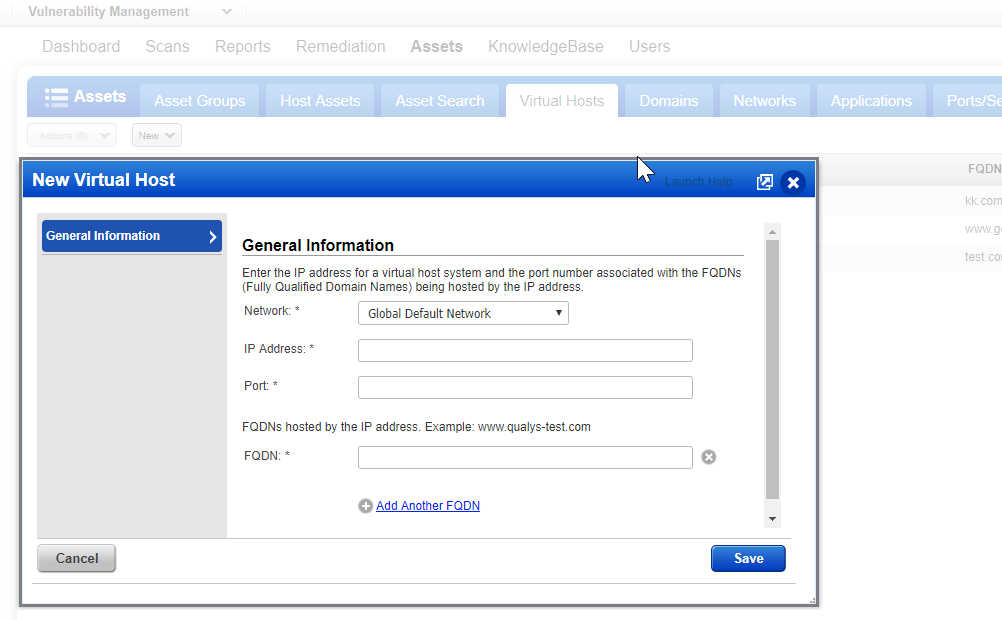1002x620 pixels.
Task: Open the Reports section
Action: point(242,46)
